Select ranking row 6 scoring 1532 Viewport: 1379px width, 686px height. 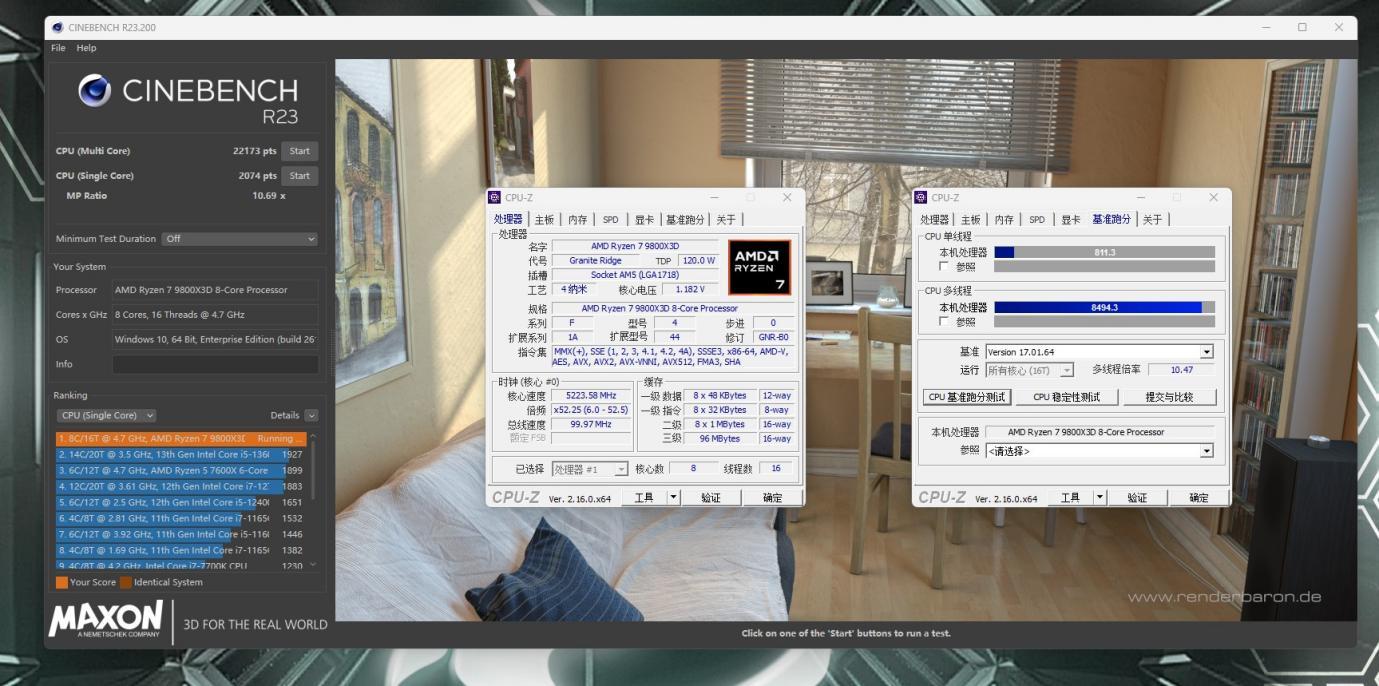point(182,518)
